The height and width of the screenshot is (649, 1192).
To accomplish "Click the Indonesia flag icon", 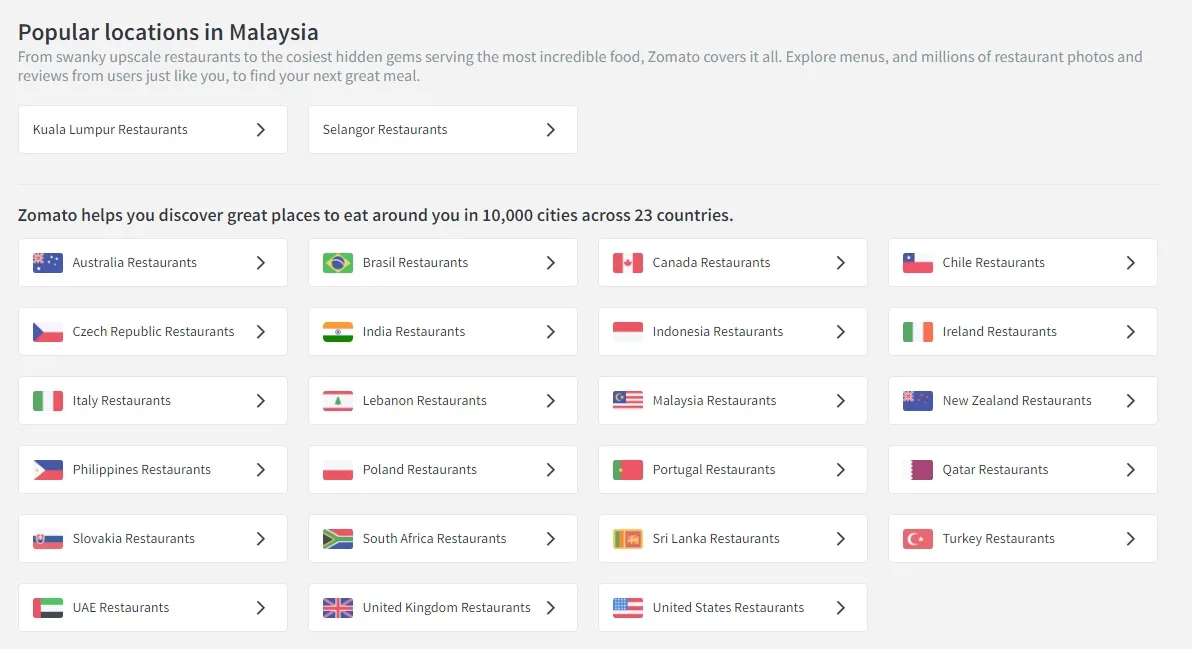I will (x=628, y=332).
